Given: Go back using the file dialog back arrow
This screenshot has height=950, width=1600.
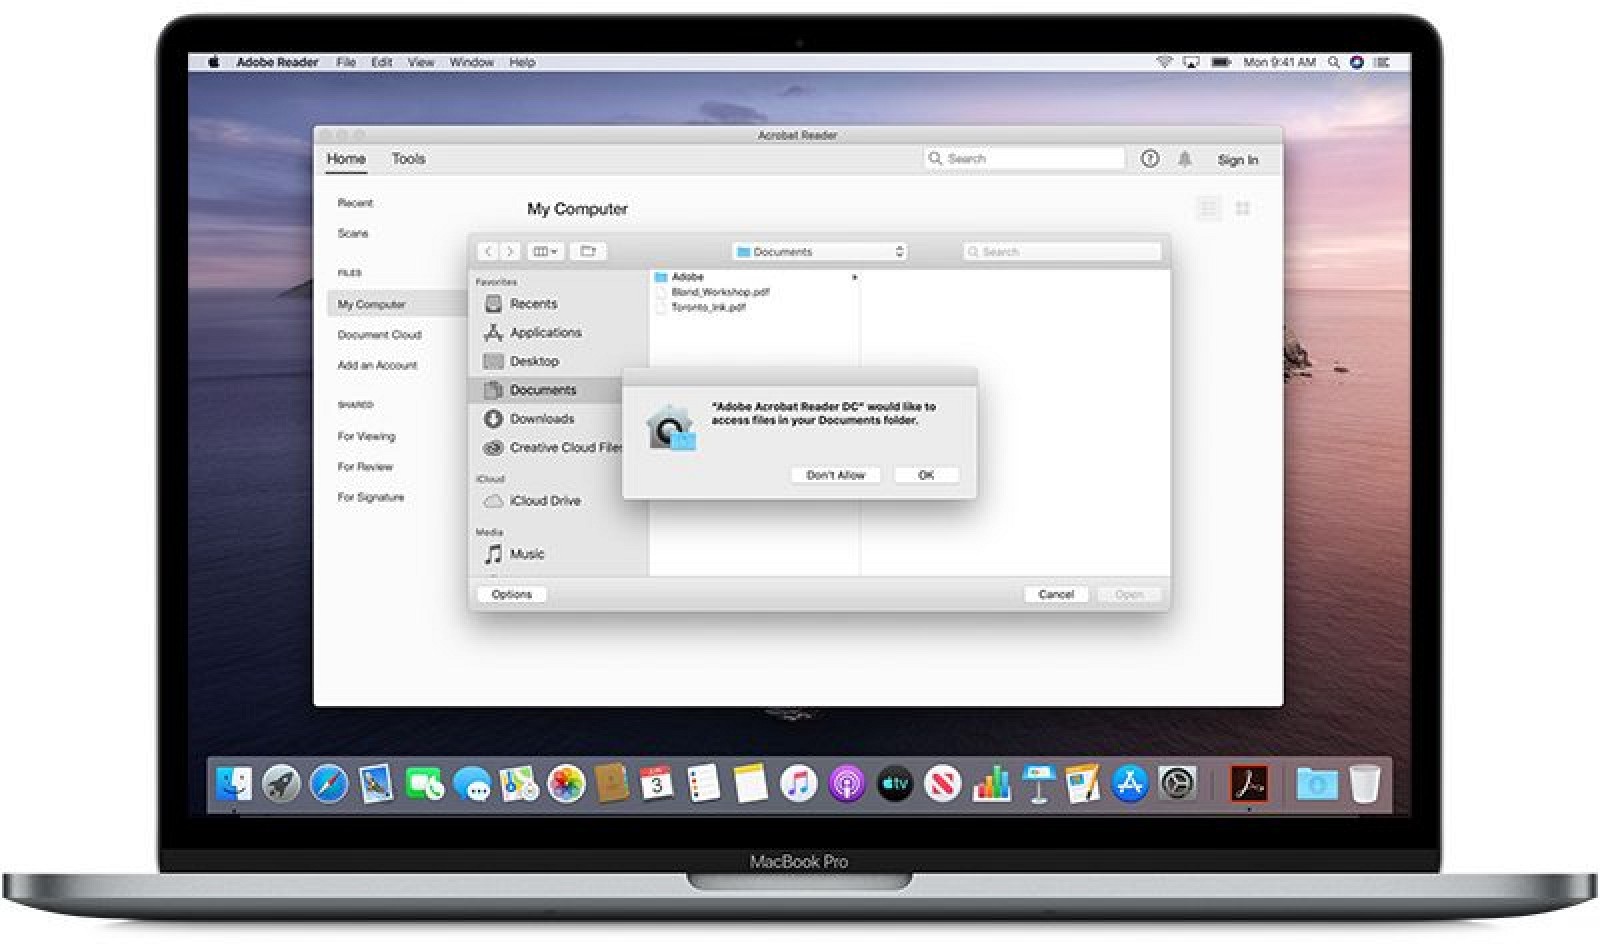Looking at the screenshot, I should (488, 252).
